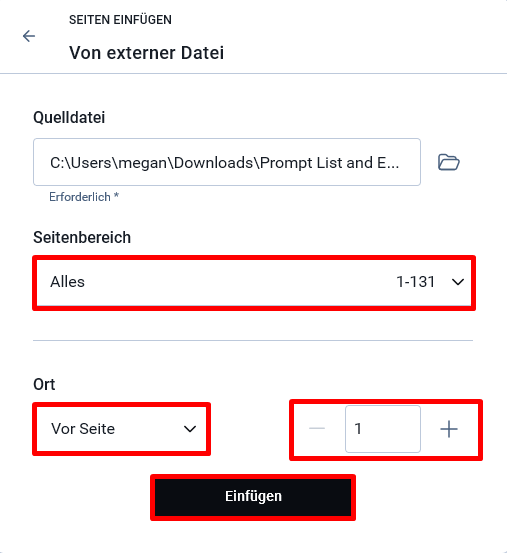
Task: Focus the source file path field
Action: pyautogui.click(x=227, y=162)
